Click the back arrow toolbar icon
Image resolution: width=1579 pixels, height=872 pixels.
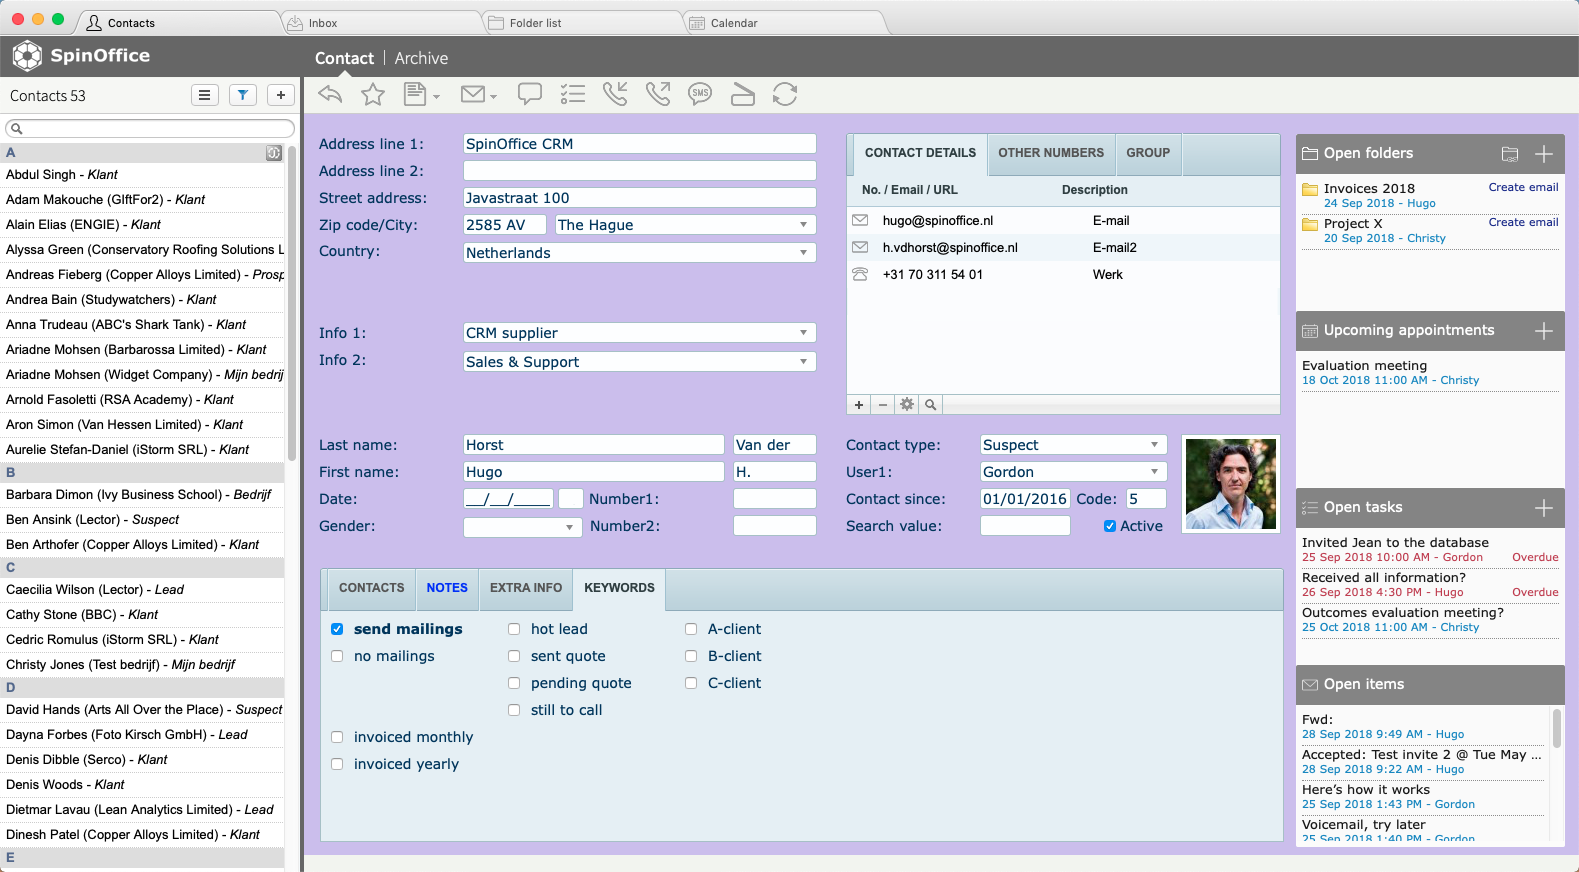click(330, 94)
